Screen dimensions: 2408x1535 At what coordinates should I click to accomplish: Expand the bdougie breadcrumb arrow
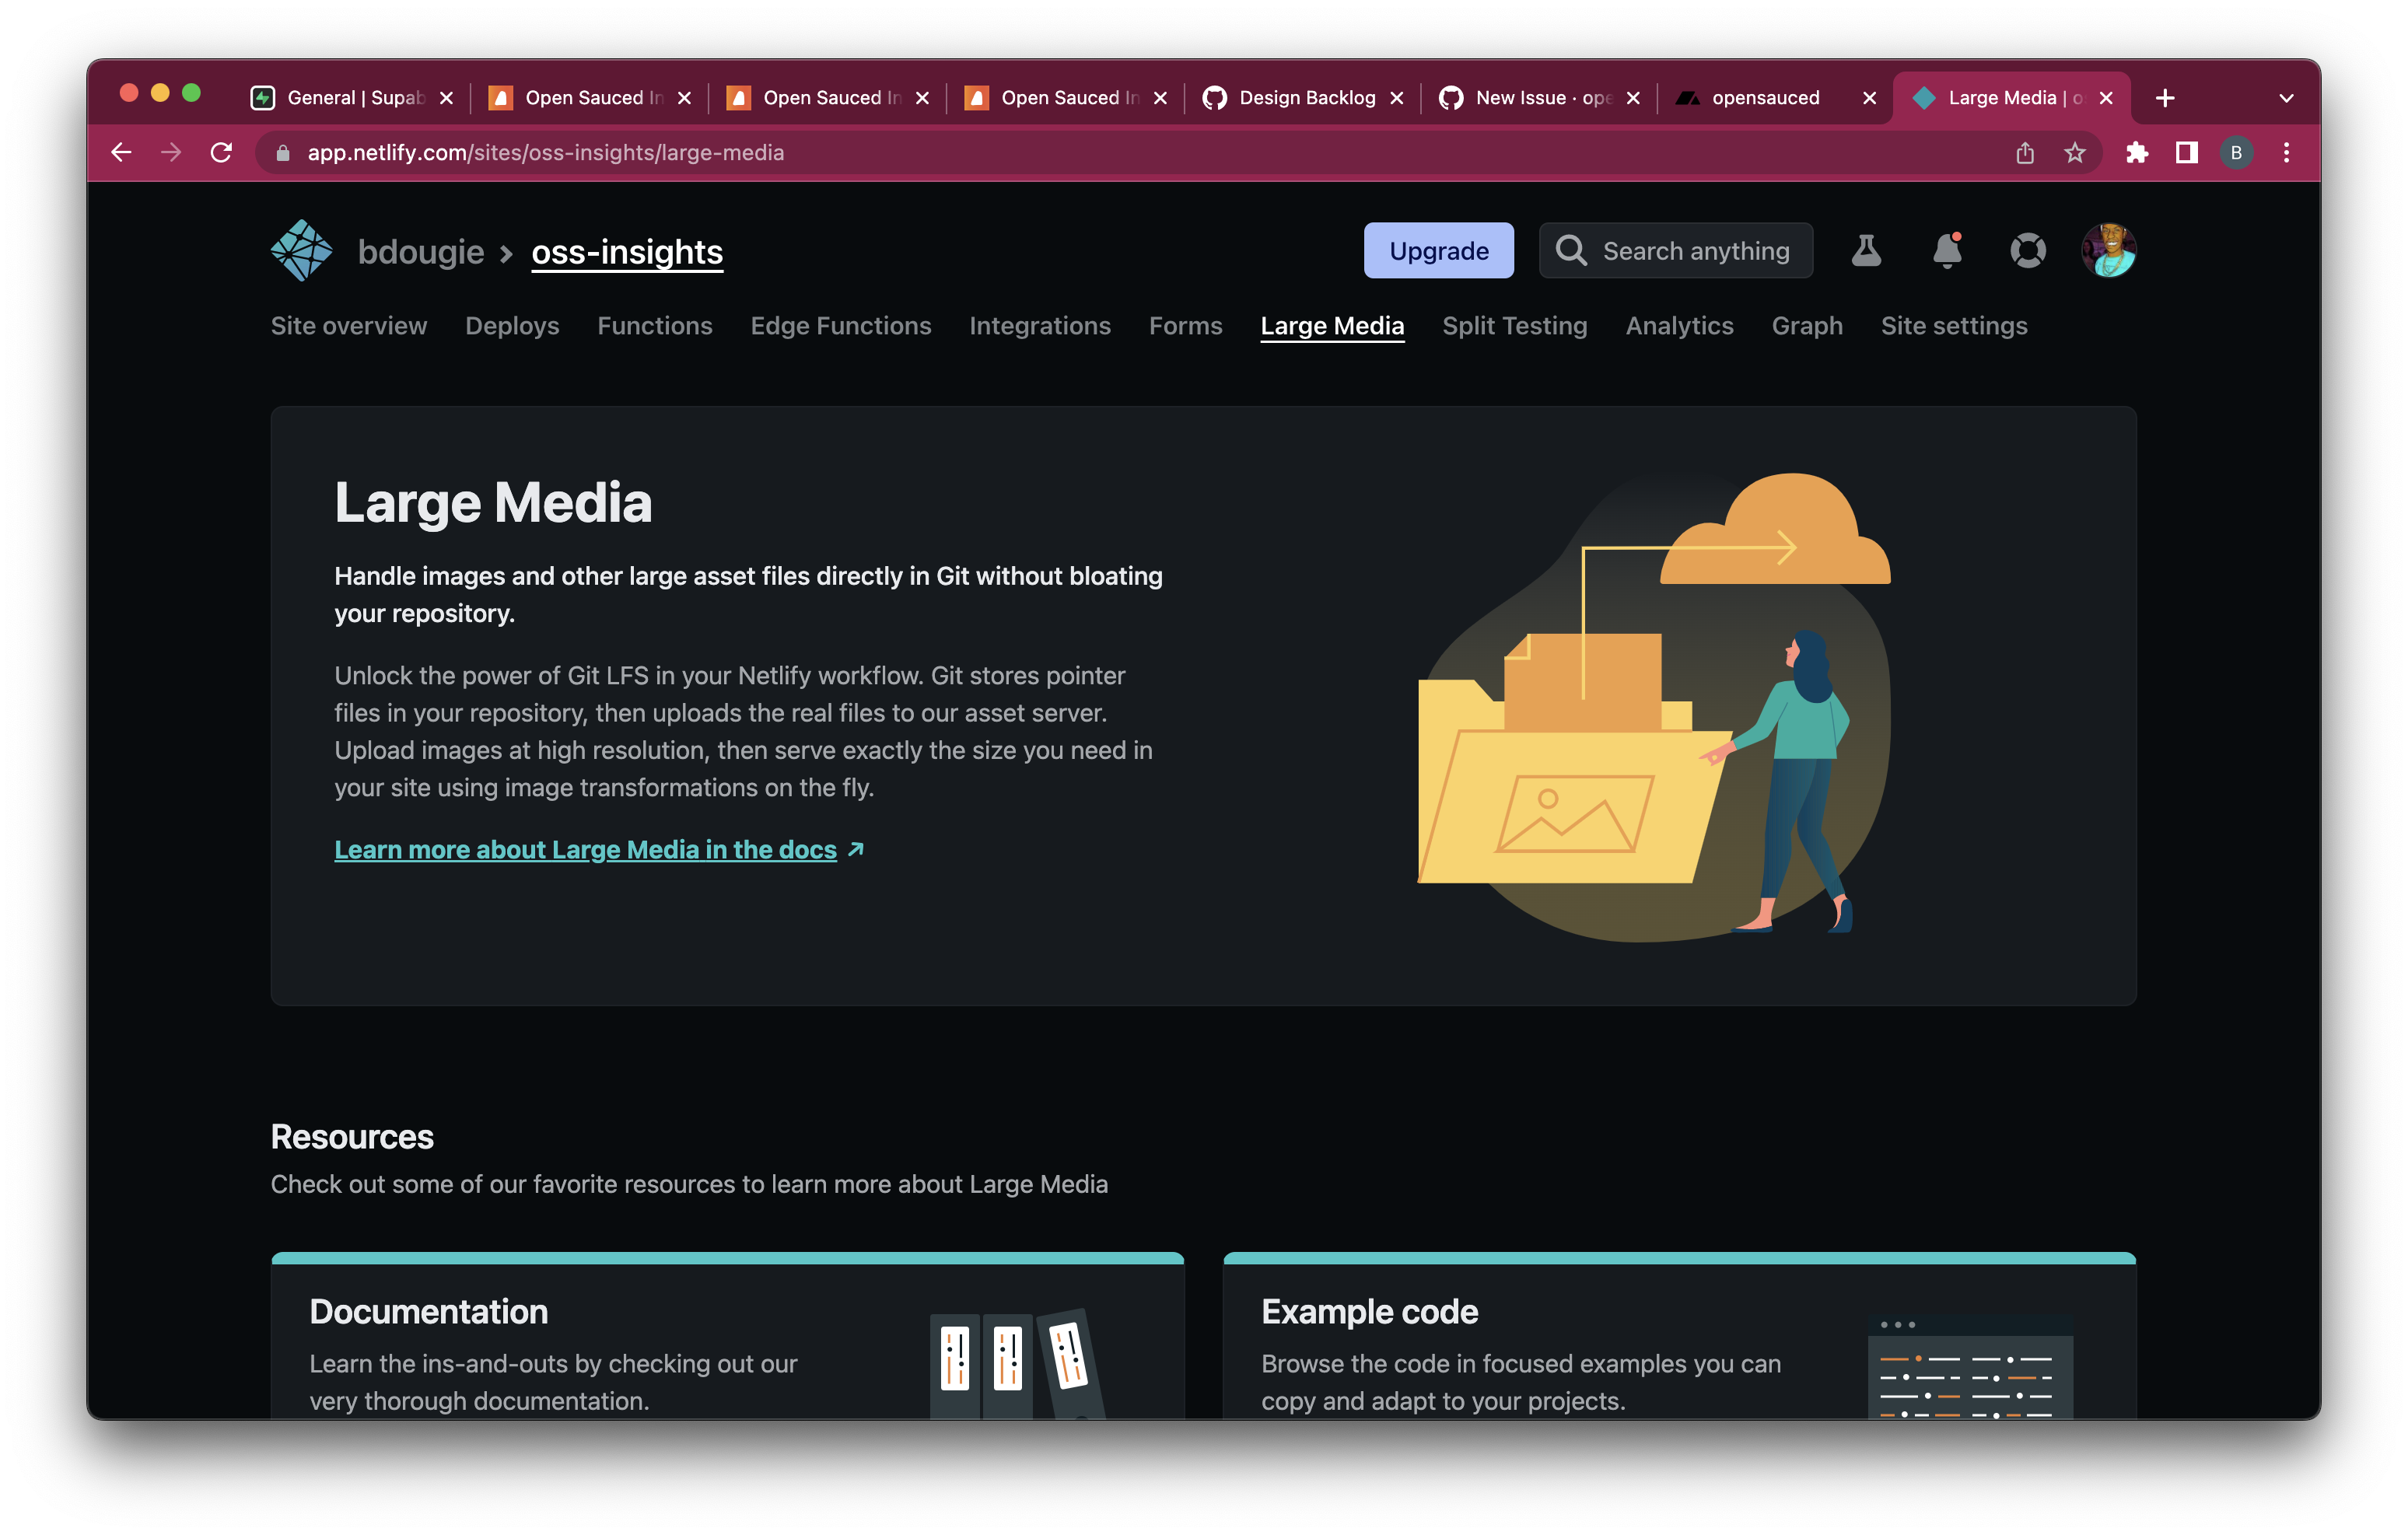[503, 252]
